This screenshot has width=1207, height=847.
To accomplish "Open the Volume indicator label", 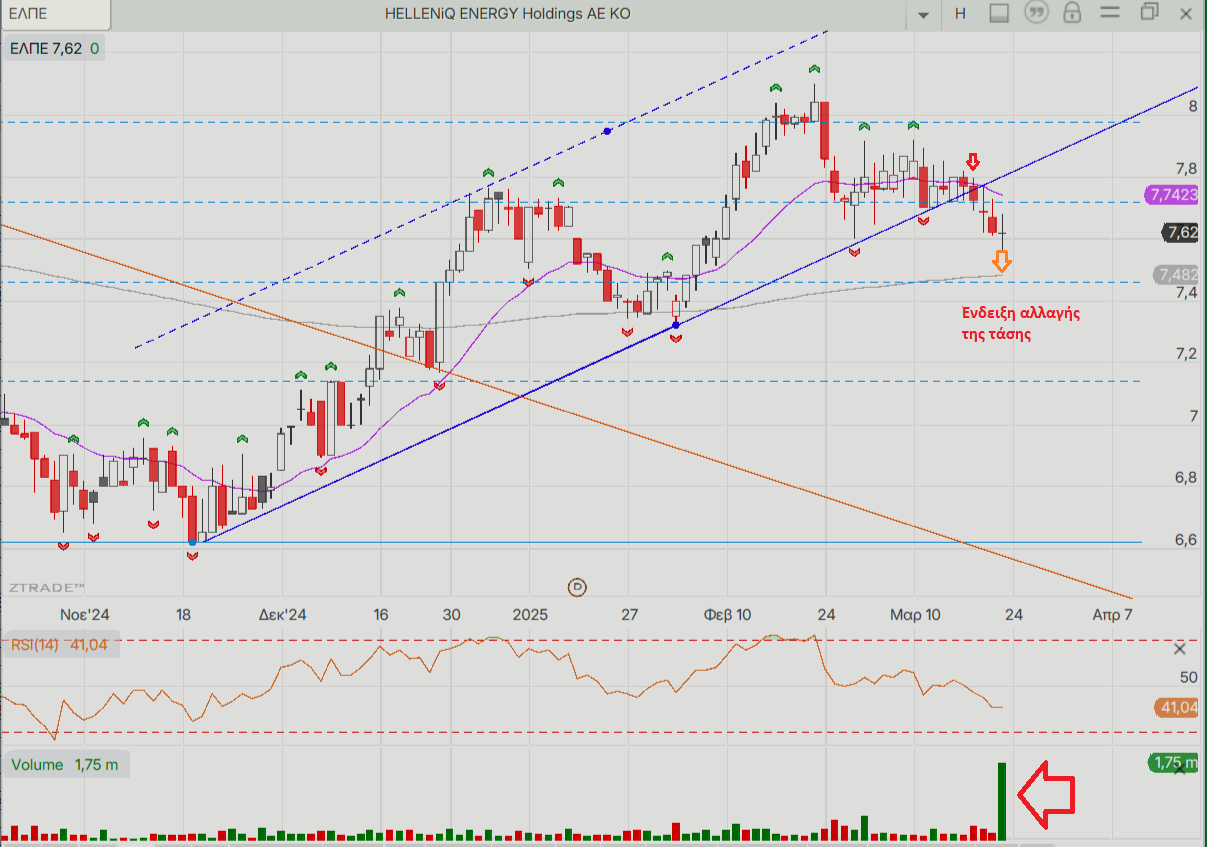I will [x=66, y=765].
